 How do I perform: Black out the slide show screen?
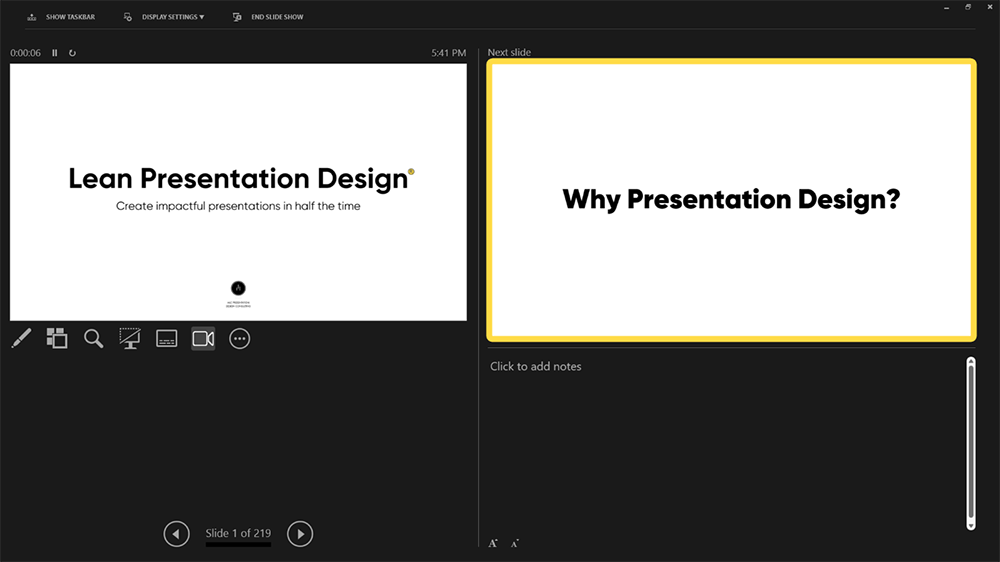tap(130, 338)
